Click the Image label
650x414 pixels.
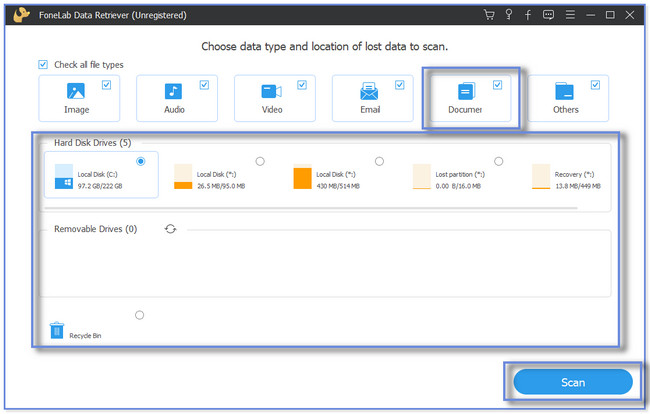(76, 110)
